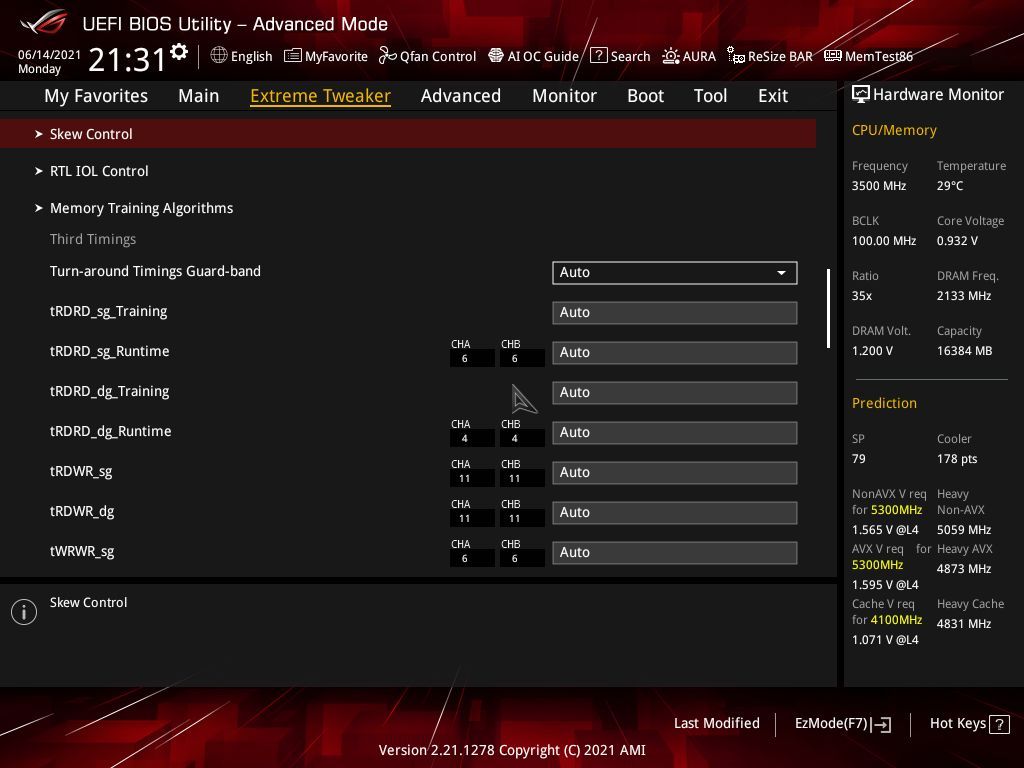Screen dimensions: 1024x768
Task: Click the tWRWR_sg Auto field
Action: 675,552
